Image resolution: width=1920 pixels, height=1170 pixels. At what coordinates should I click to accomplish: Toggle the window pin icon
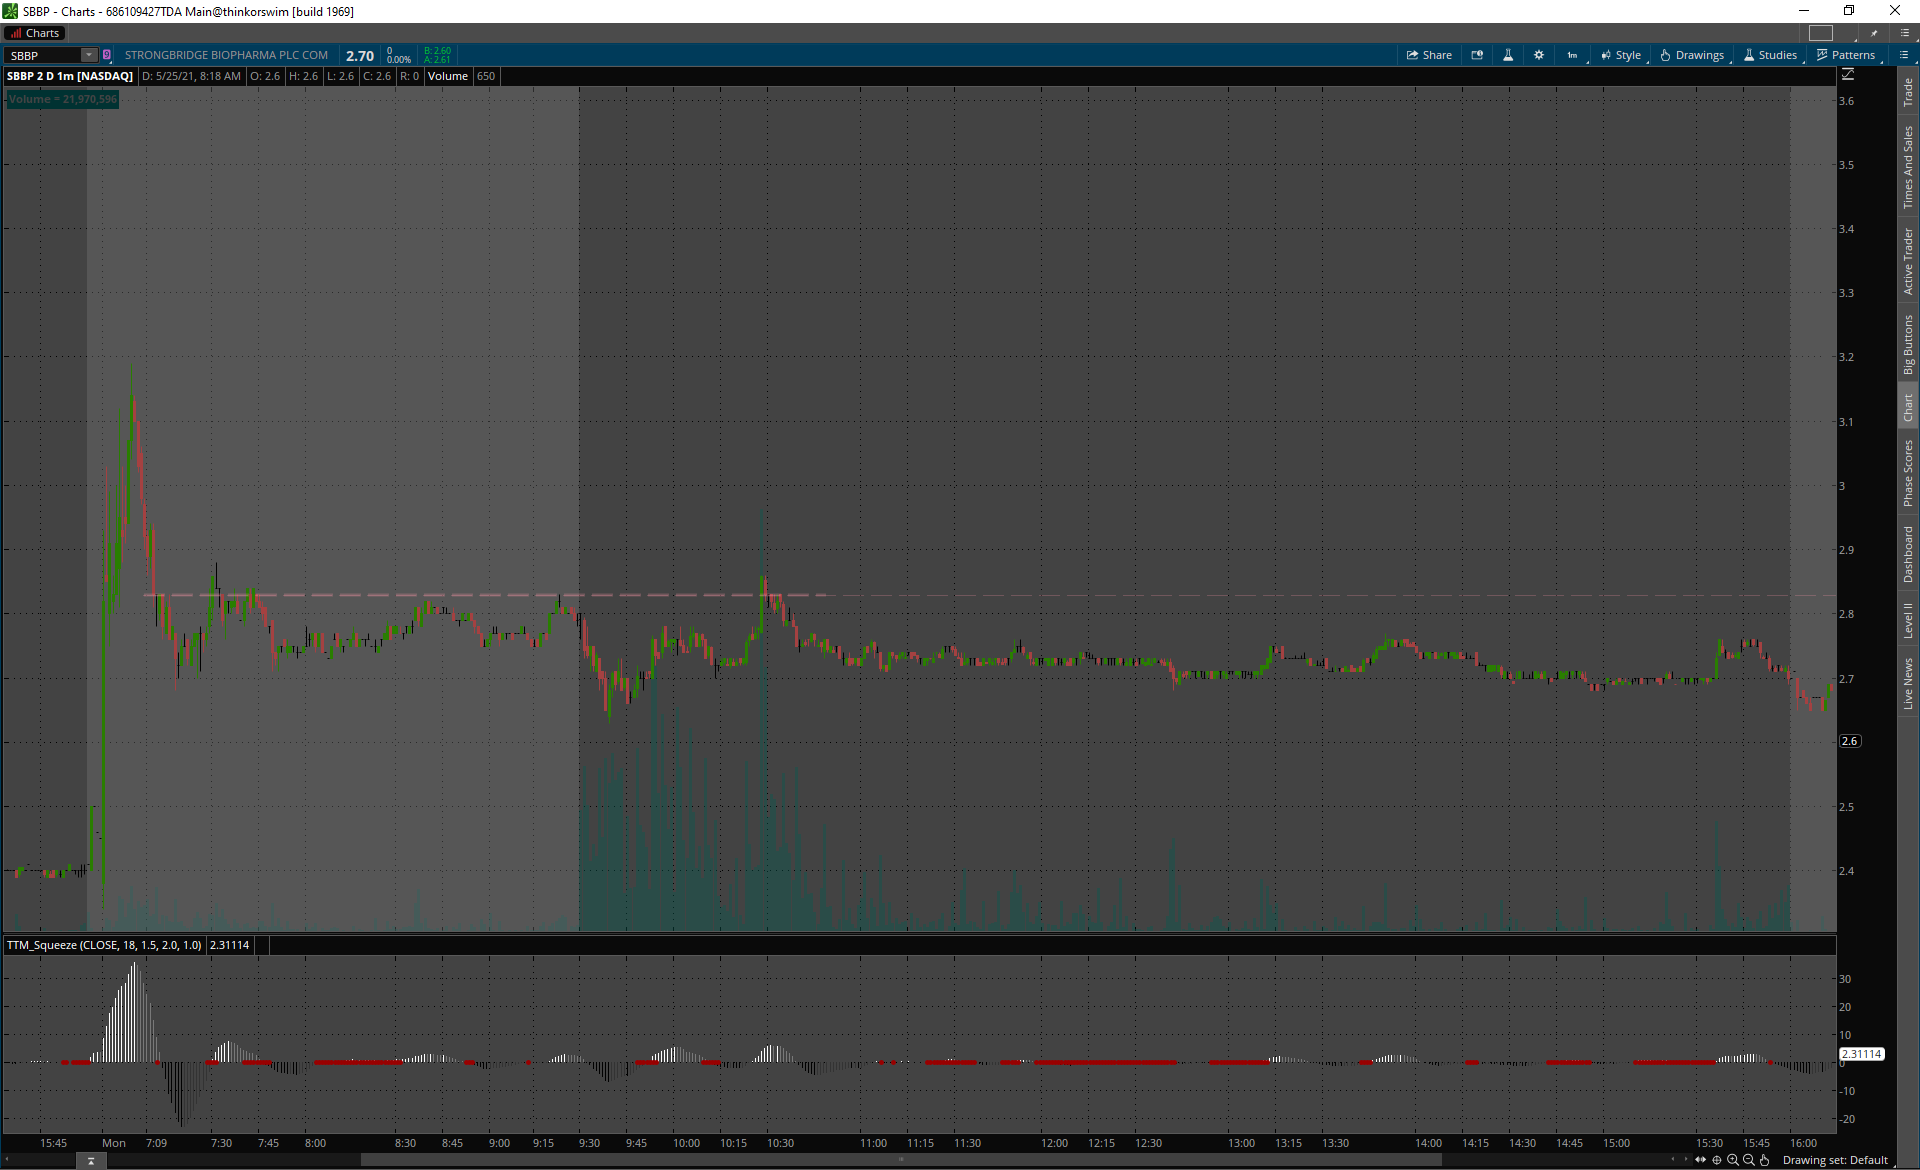(1874, 33)
